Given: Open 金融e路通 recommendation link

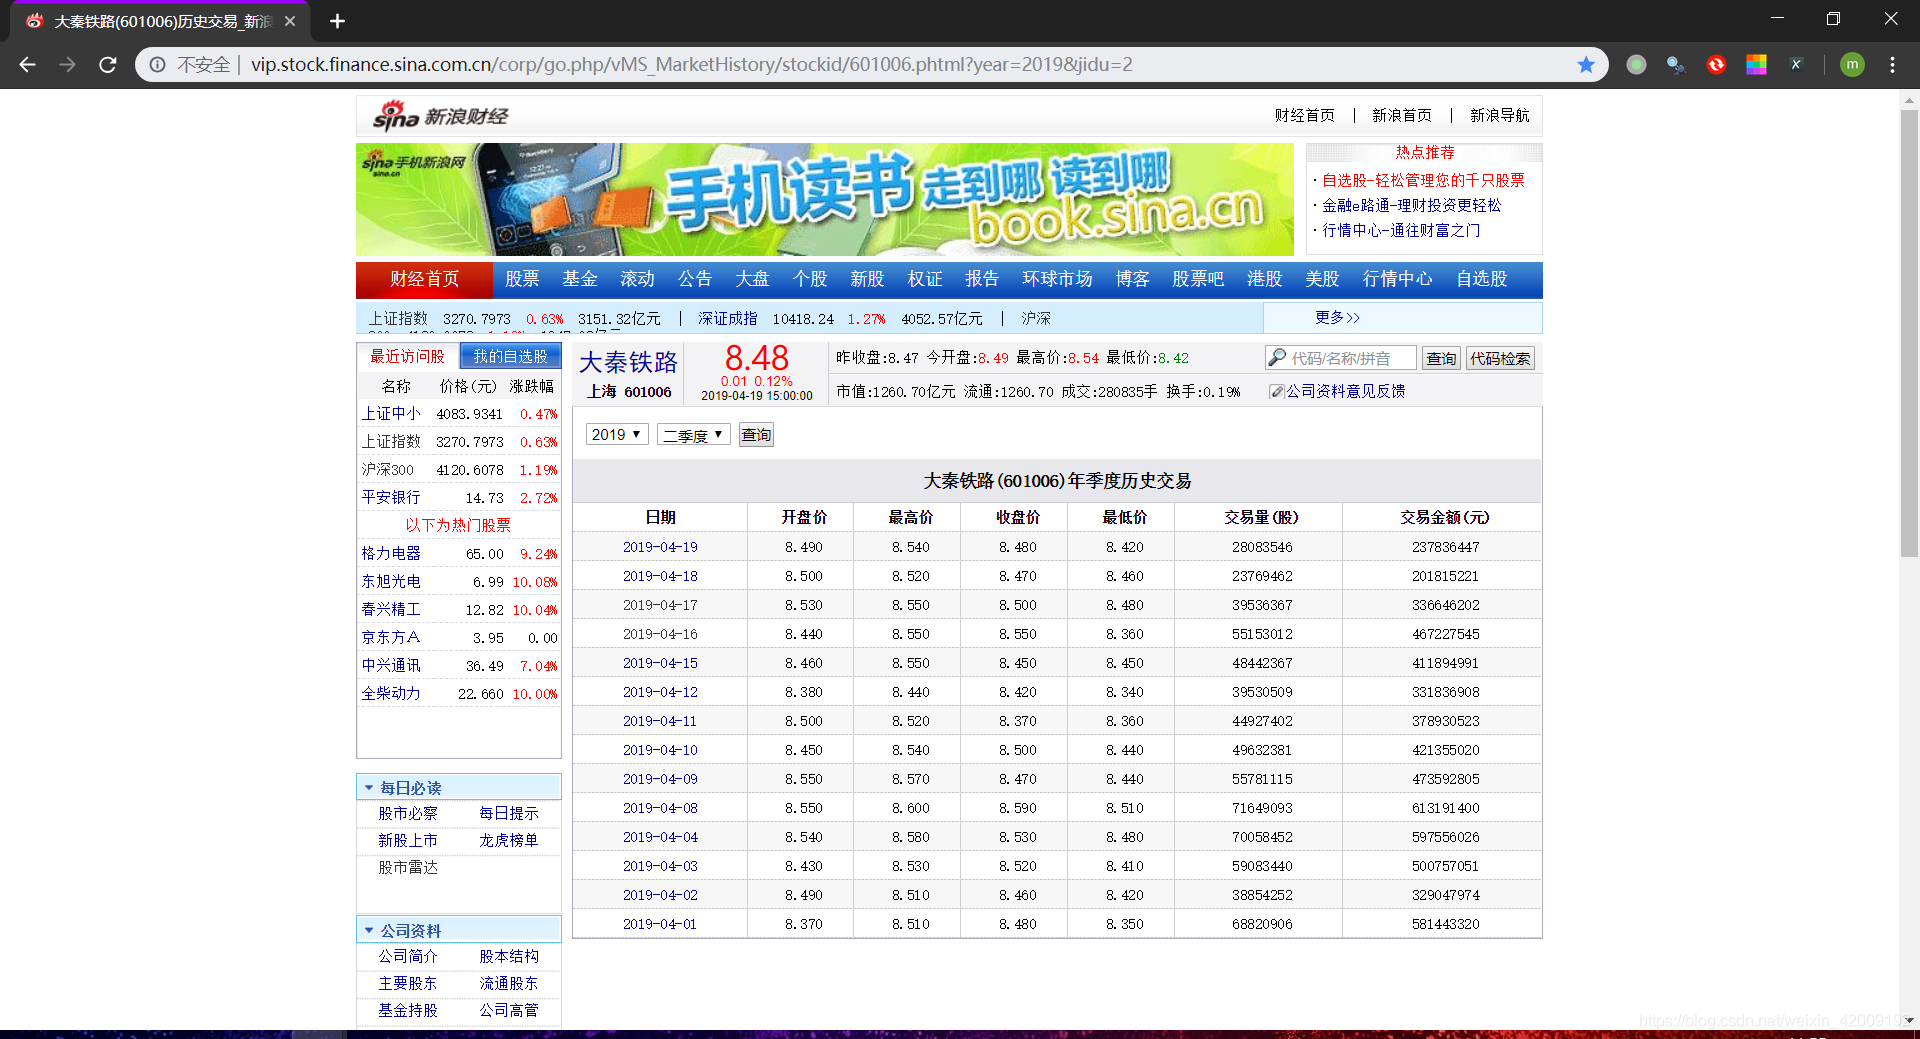Looking at the screenshot, I should click(1411, 206).
